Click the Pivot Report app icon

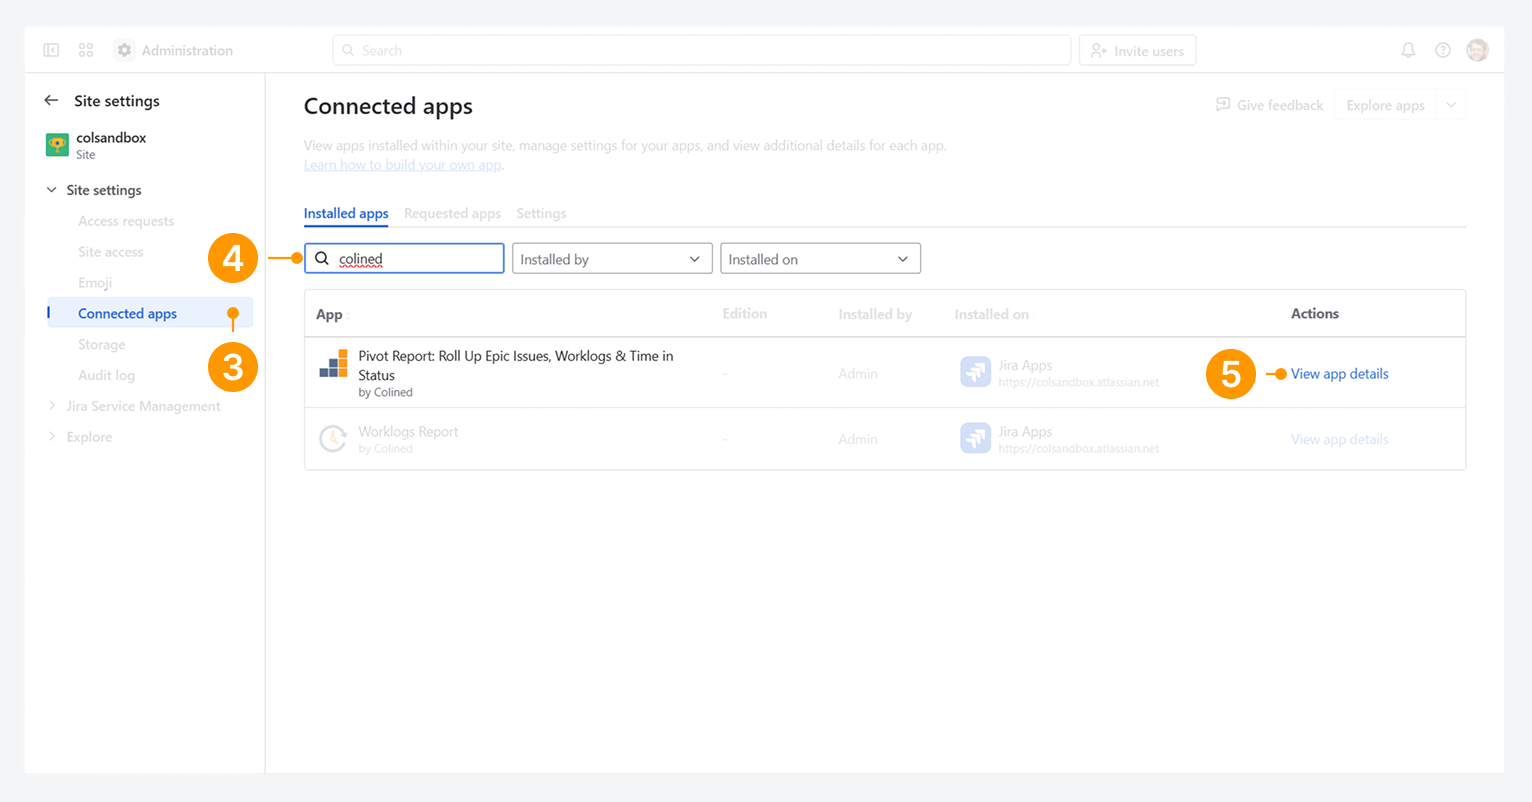coord(334,363)
